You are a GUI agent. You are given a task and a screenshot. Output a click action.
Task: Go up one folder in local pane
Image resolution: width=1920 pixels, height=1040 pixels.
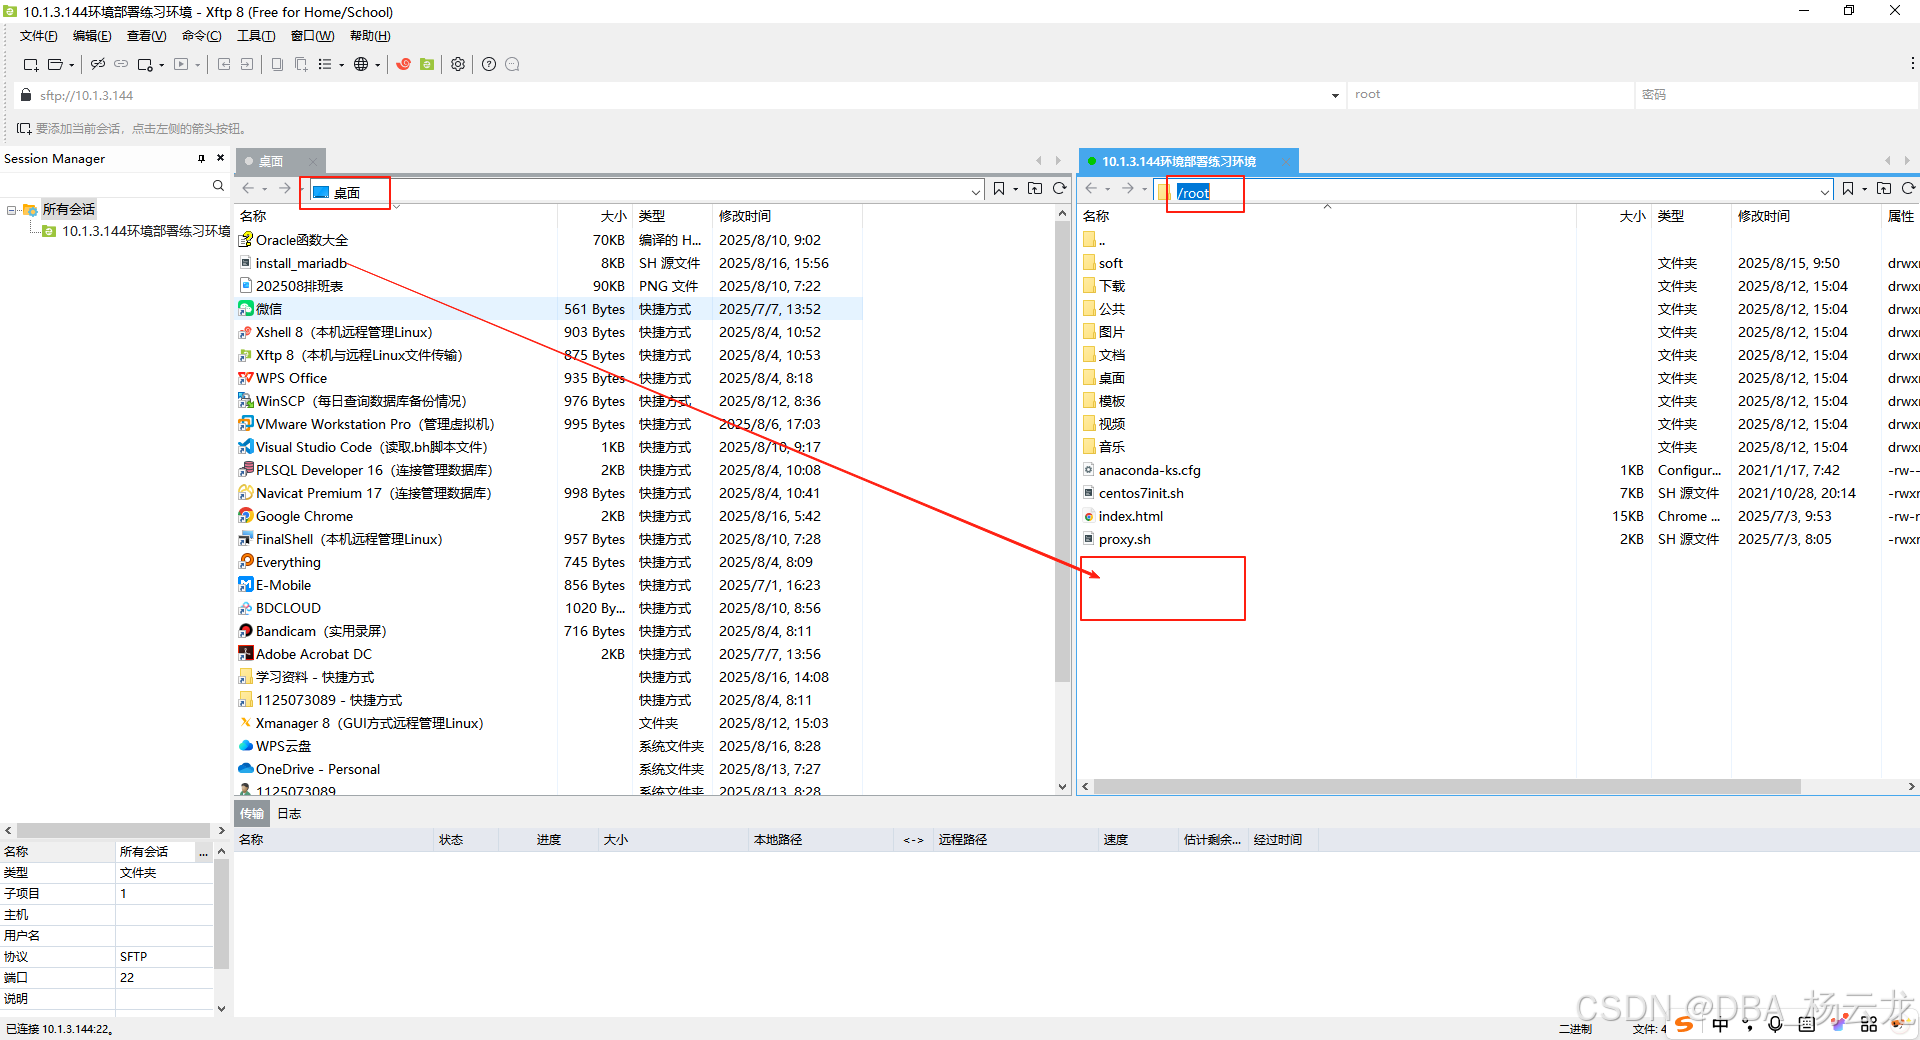1035,188
